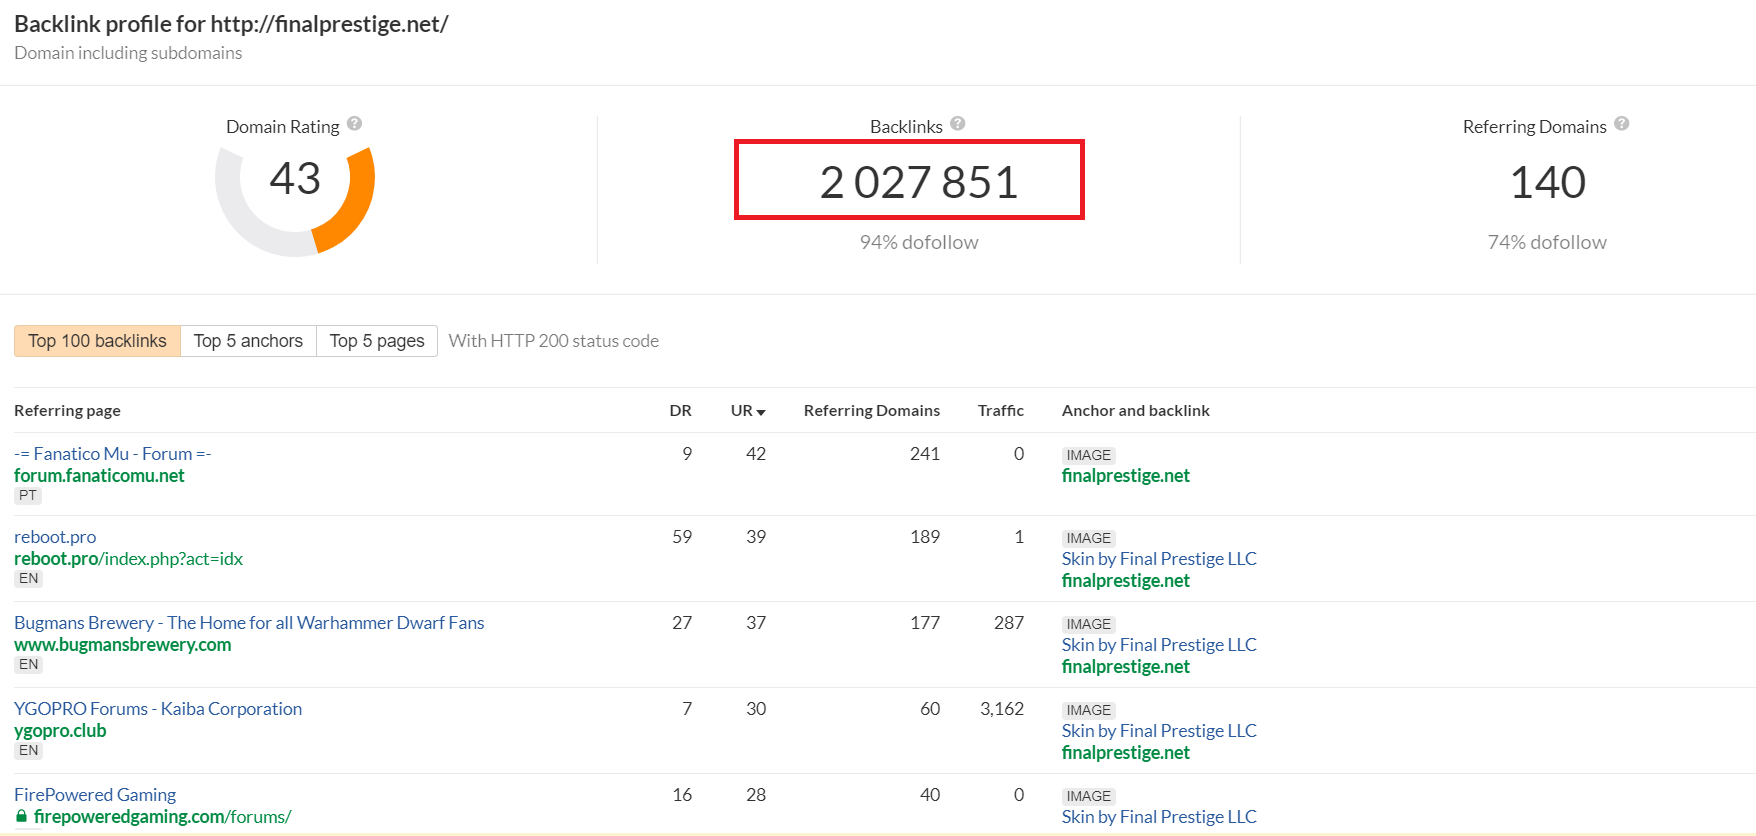Click the 140 referring domains number
Image resolution: width=1756 pixels, height=836 pixels.
pos(1547,182)
